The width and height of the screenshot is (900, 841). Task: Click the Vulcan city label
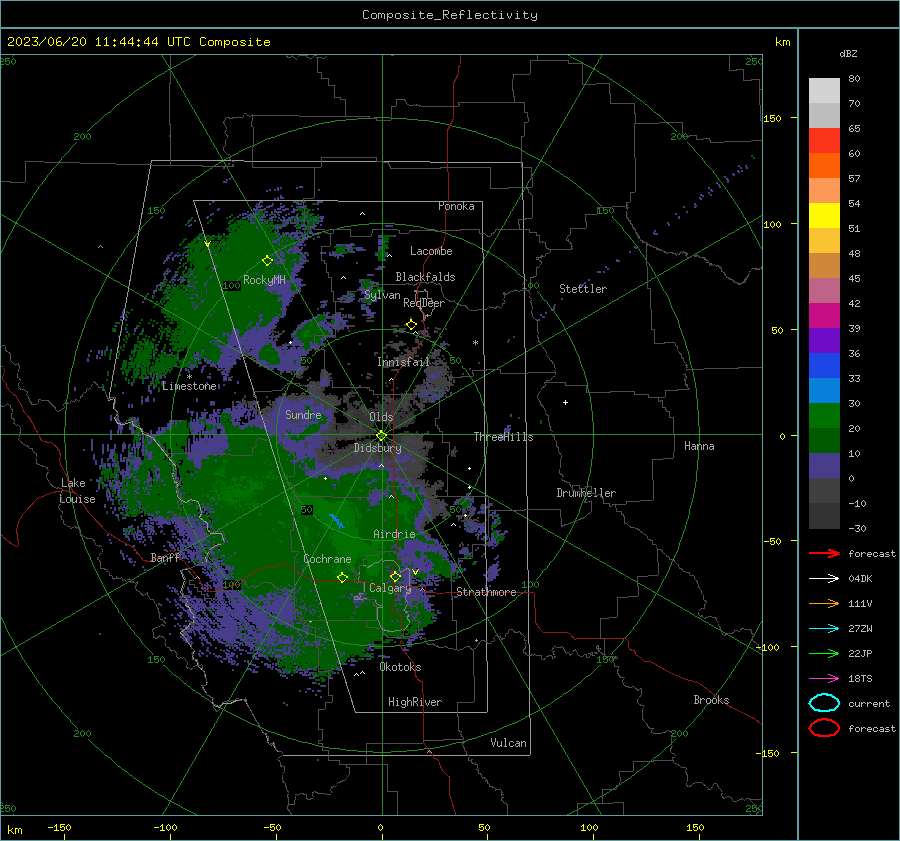pyautogui.click(x=509, y=743)
